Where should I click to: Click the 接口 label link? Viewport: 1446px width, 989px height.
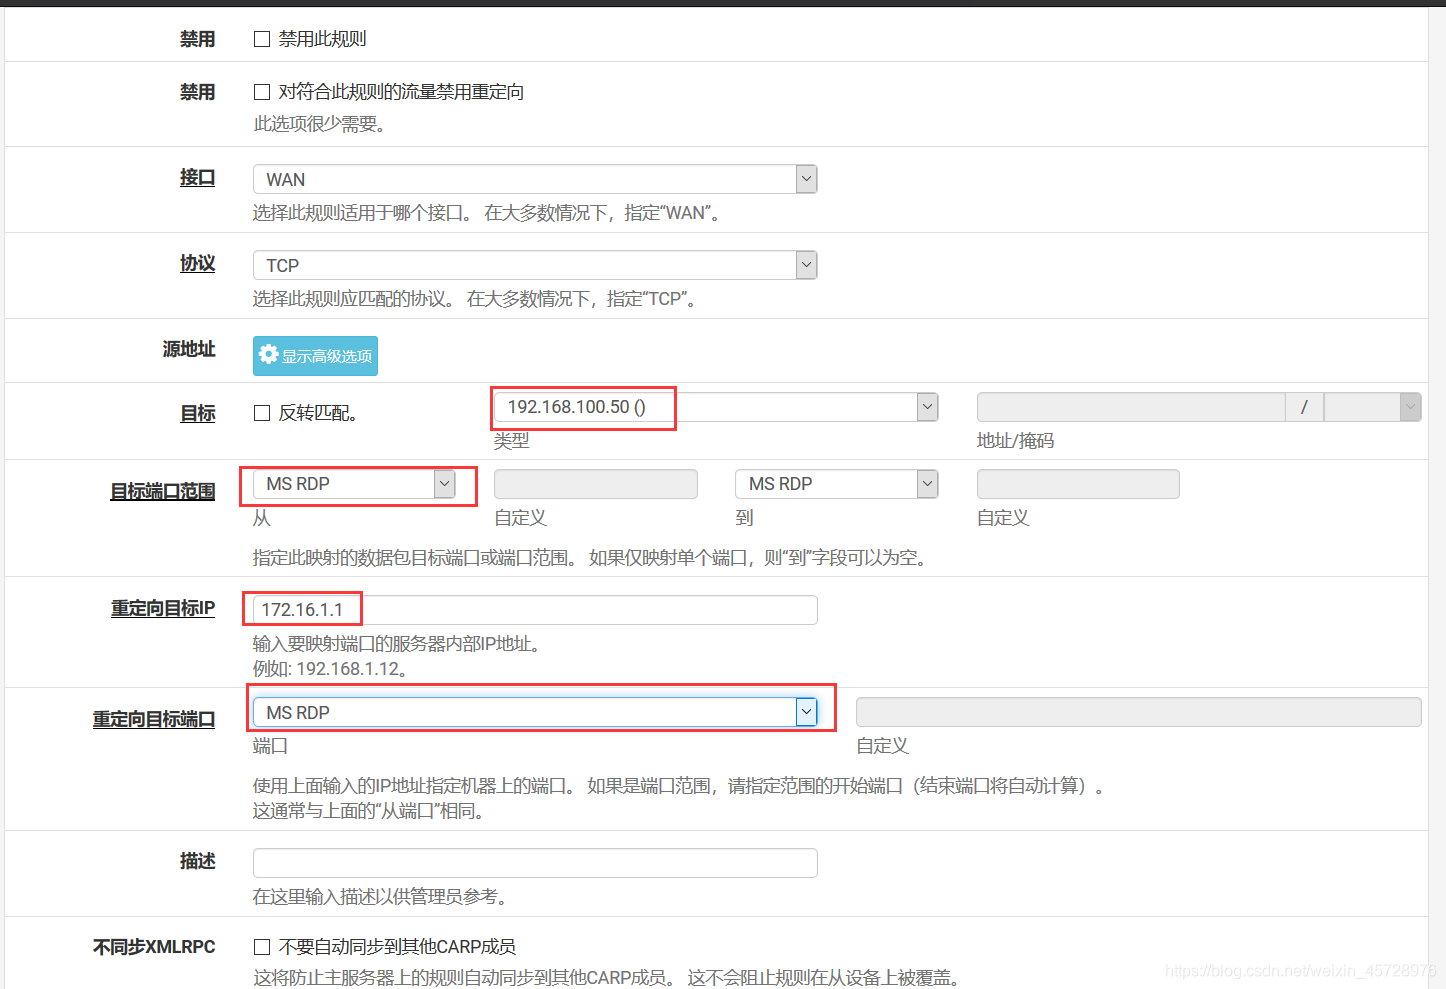(x=197, y=178)
